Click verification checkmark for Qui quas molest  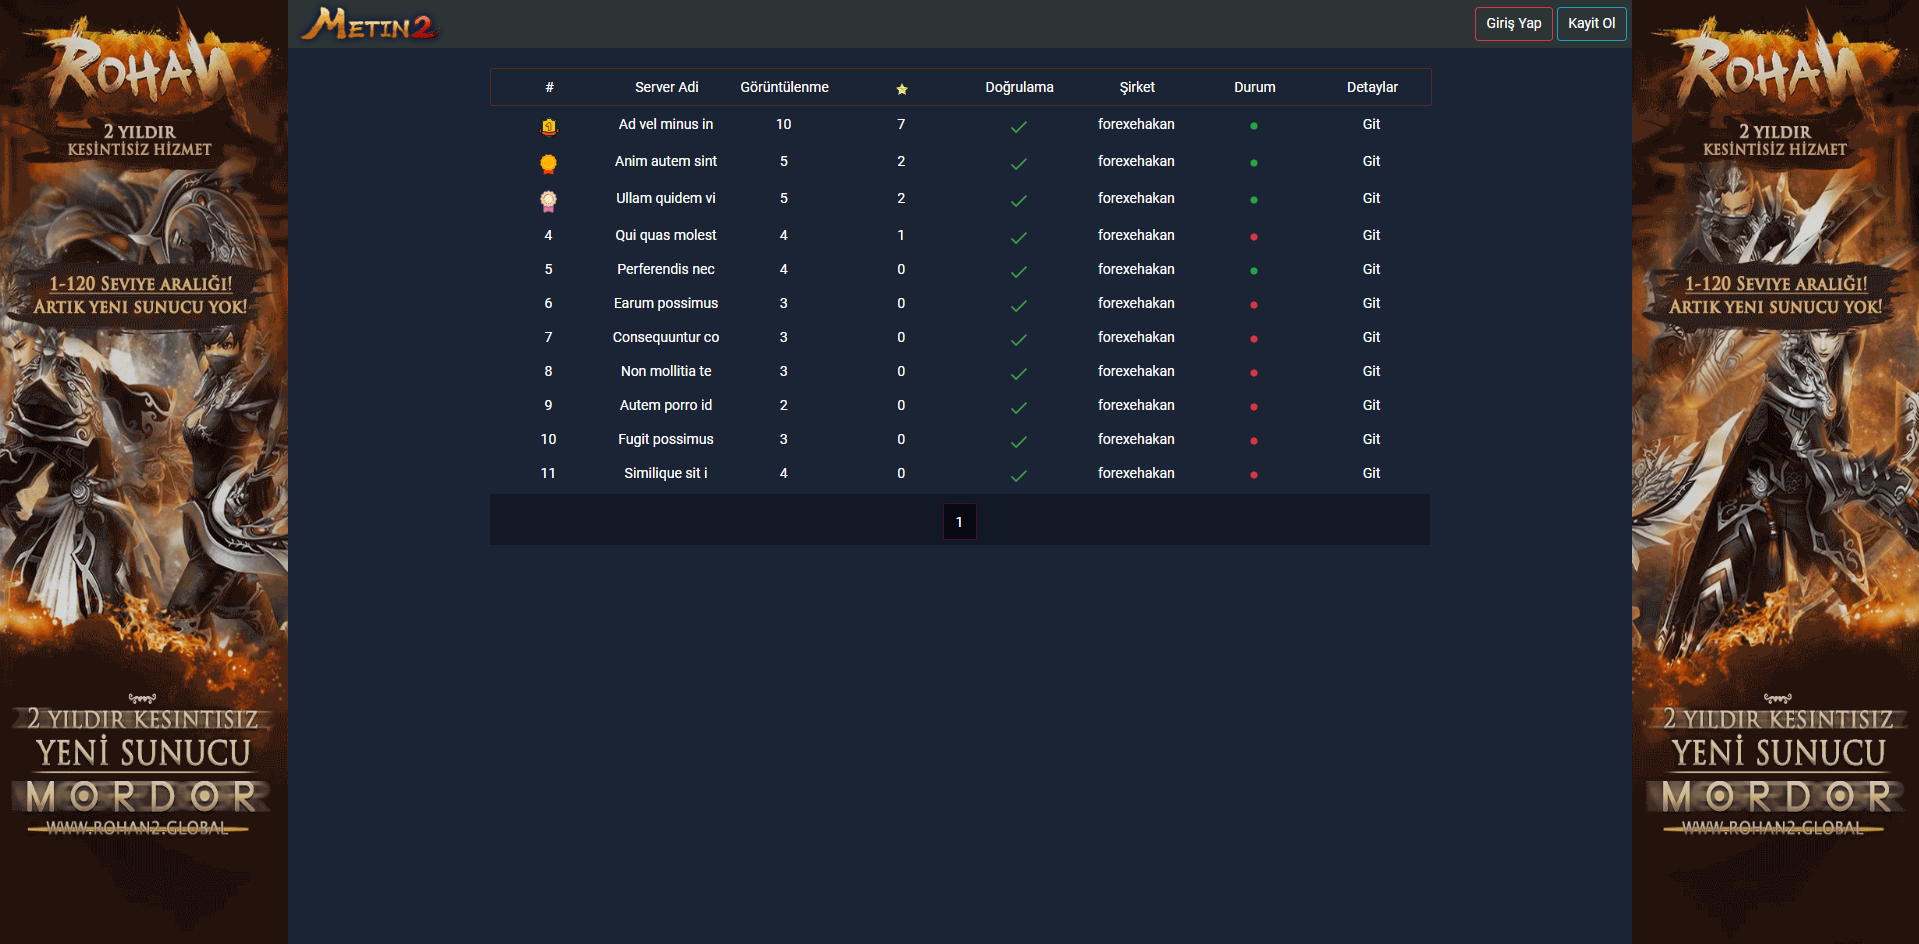[x=1019, y=238]
